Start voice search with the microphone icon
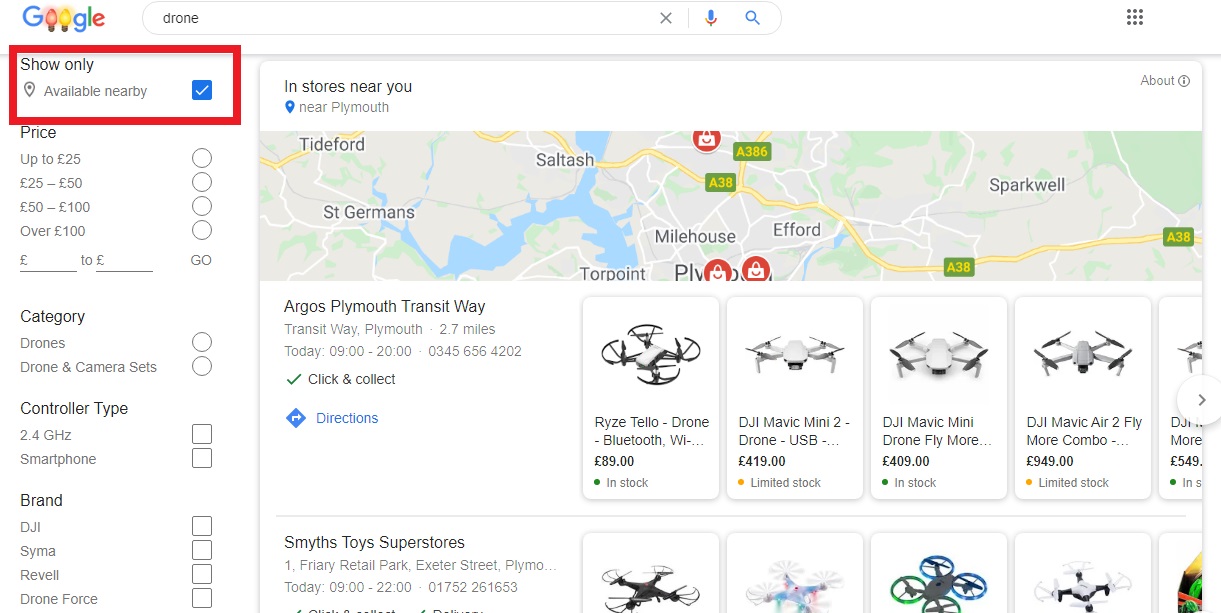The width and height of the screenshot is (1221, 613). [x=711, y=18]
